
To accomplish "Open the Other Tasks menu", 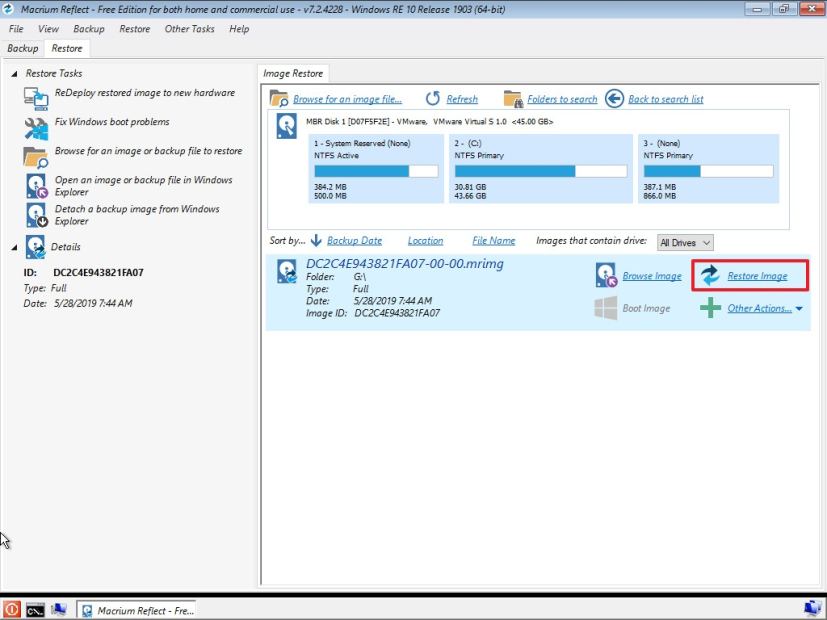I will click(189, 29).
